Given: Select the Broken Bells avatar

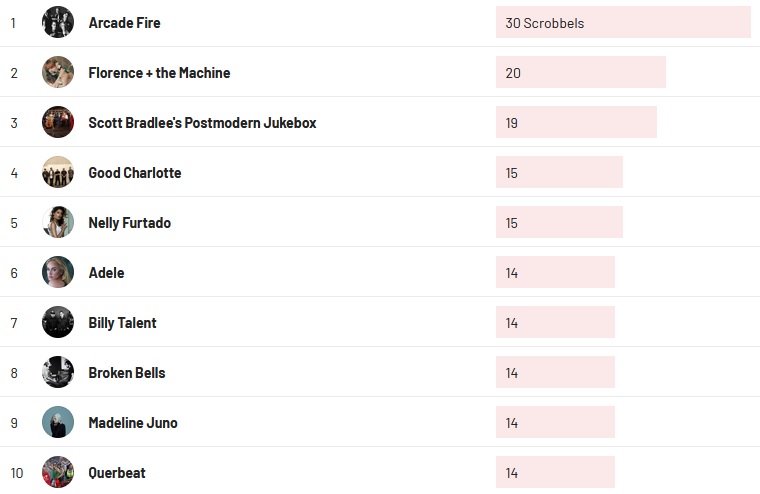Looking at the screenshot, I should tap(58, 372).
